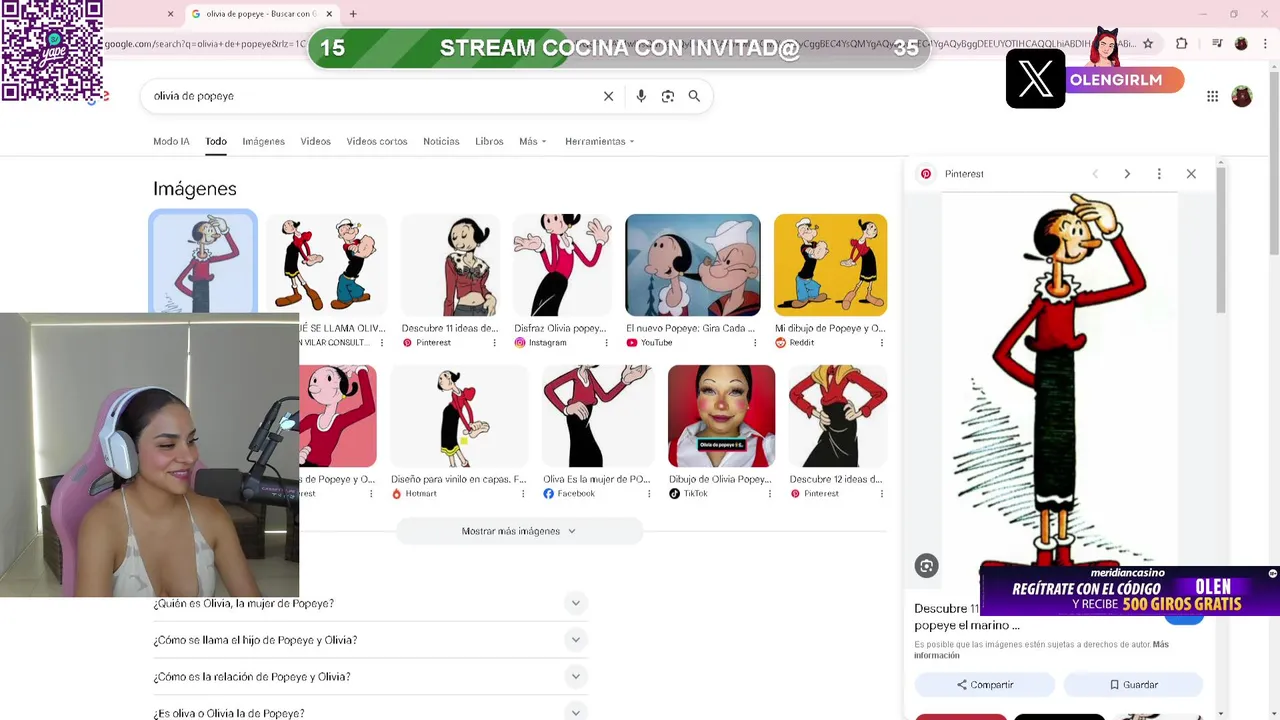Viewport: 1280px width, 720px height.
Task: Open a new browser tab
Action: (353, 14)
